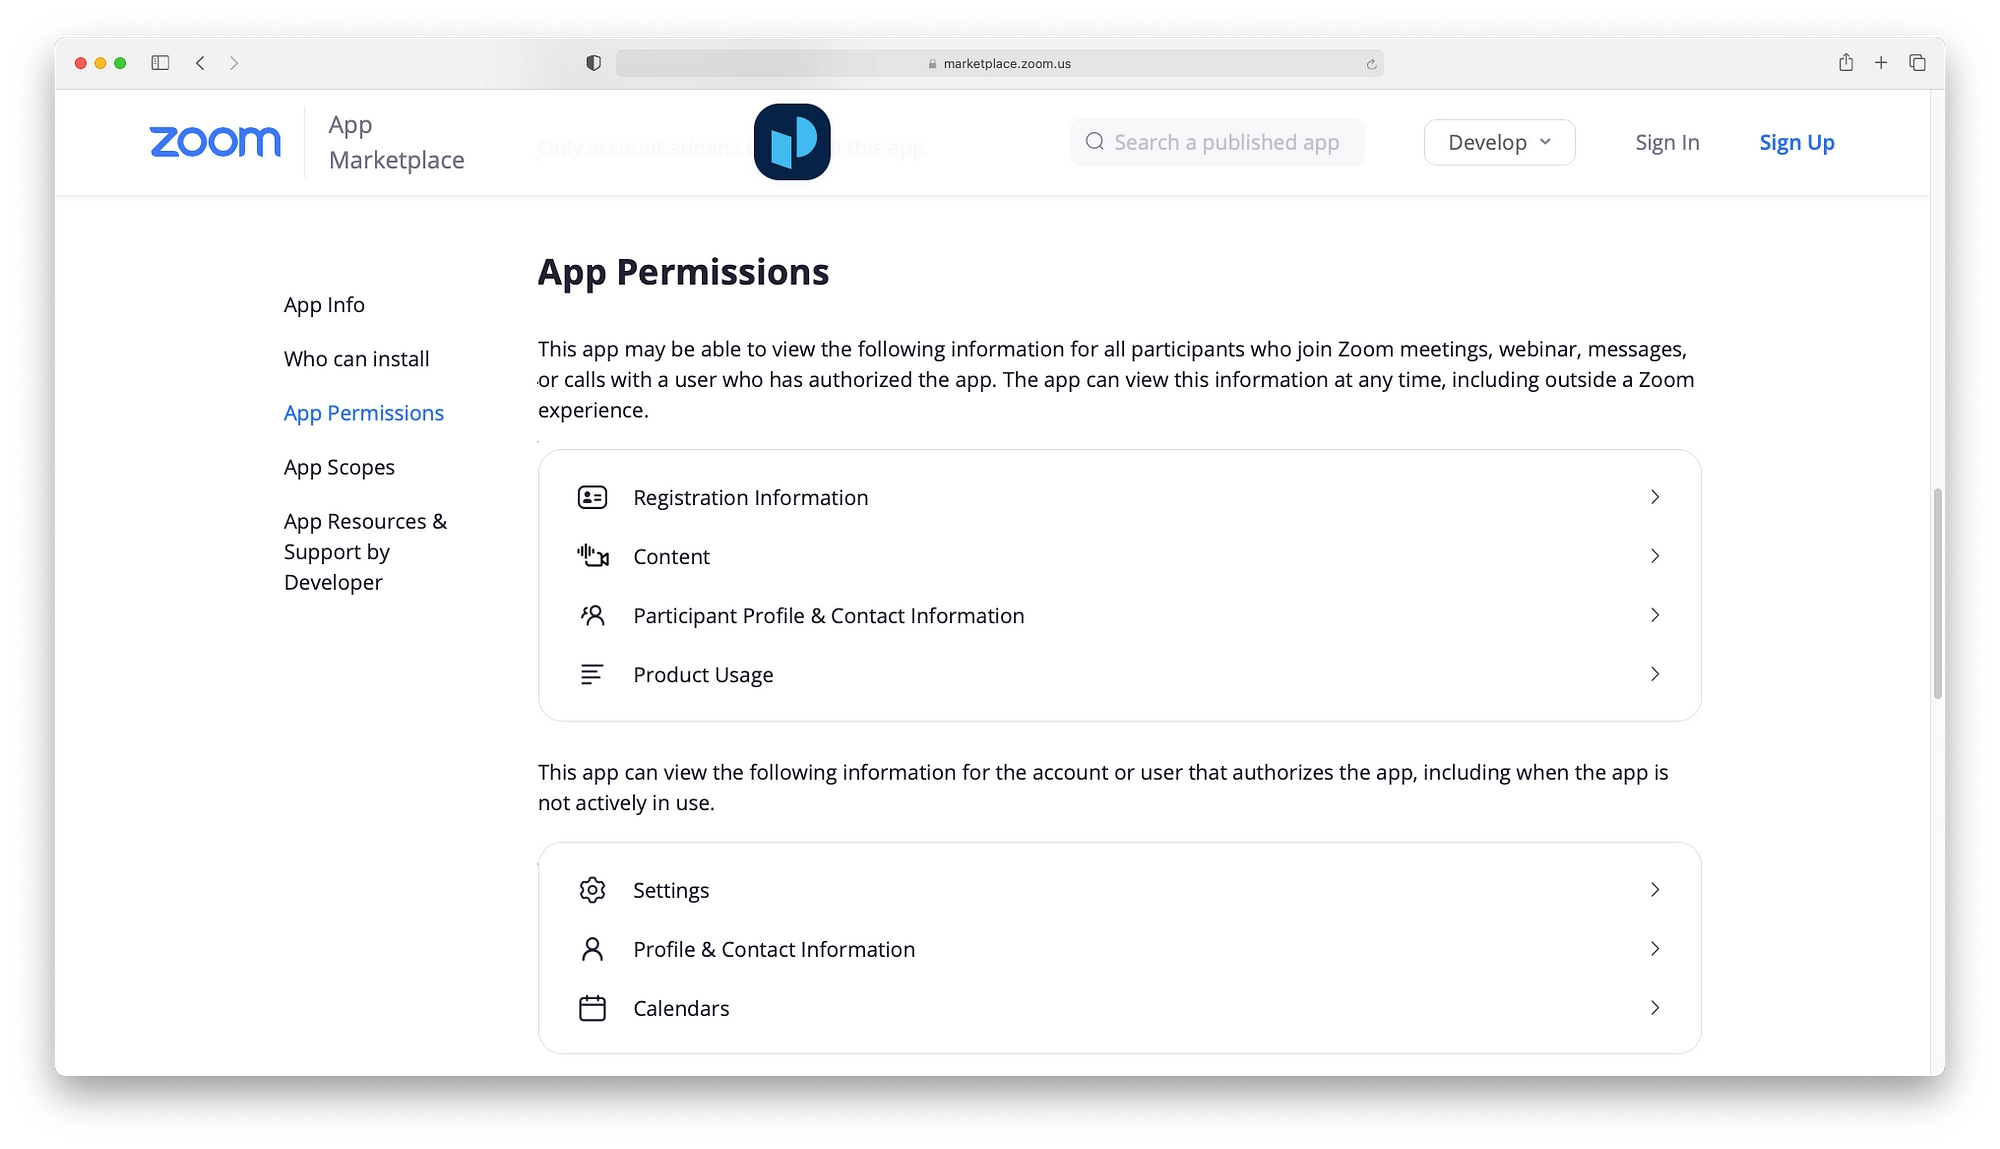Click the Registration Information label
The width and height of the screenshot is (2000, 1149).
(x=750, y=497)
